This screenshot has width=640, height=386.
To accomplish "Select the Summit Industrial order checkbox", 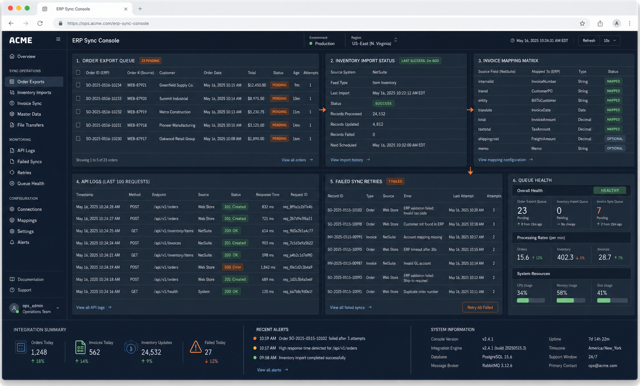I will [78, 98].
